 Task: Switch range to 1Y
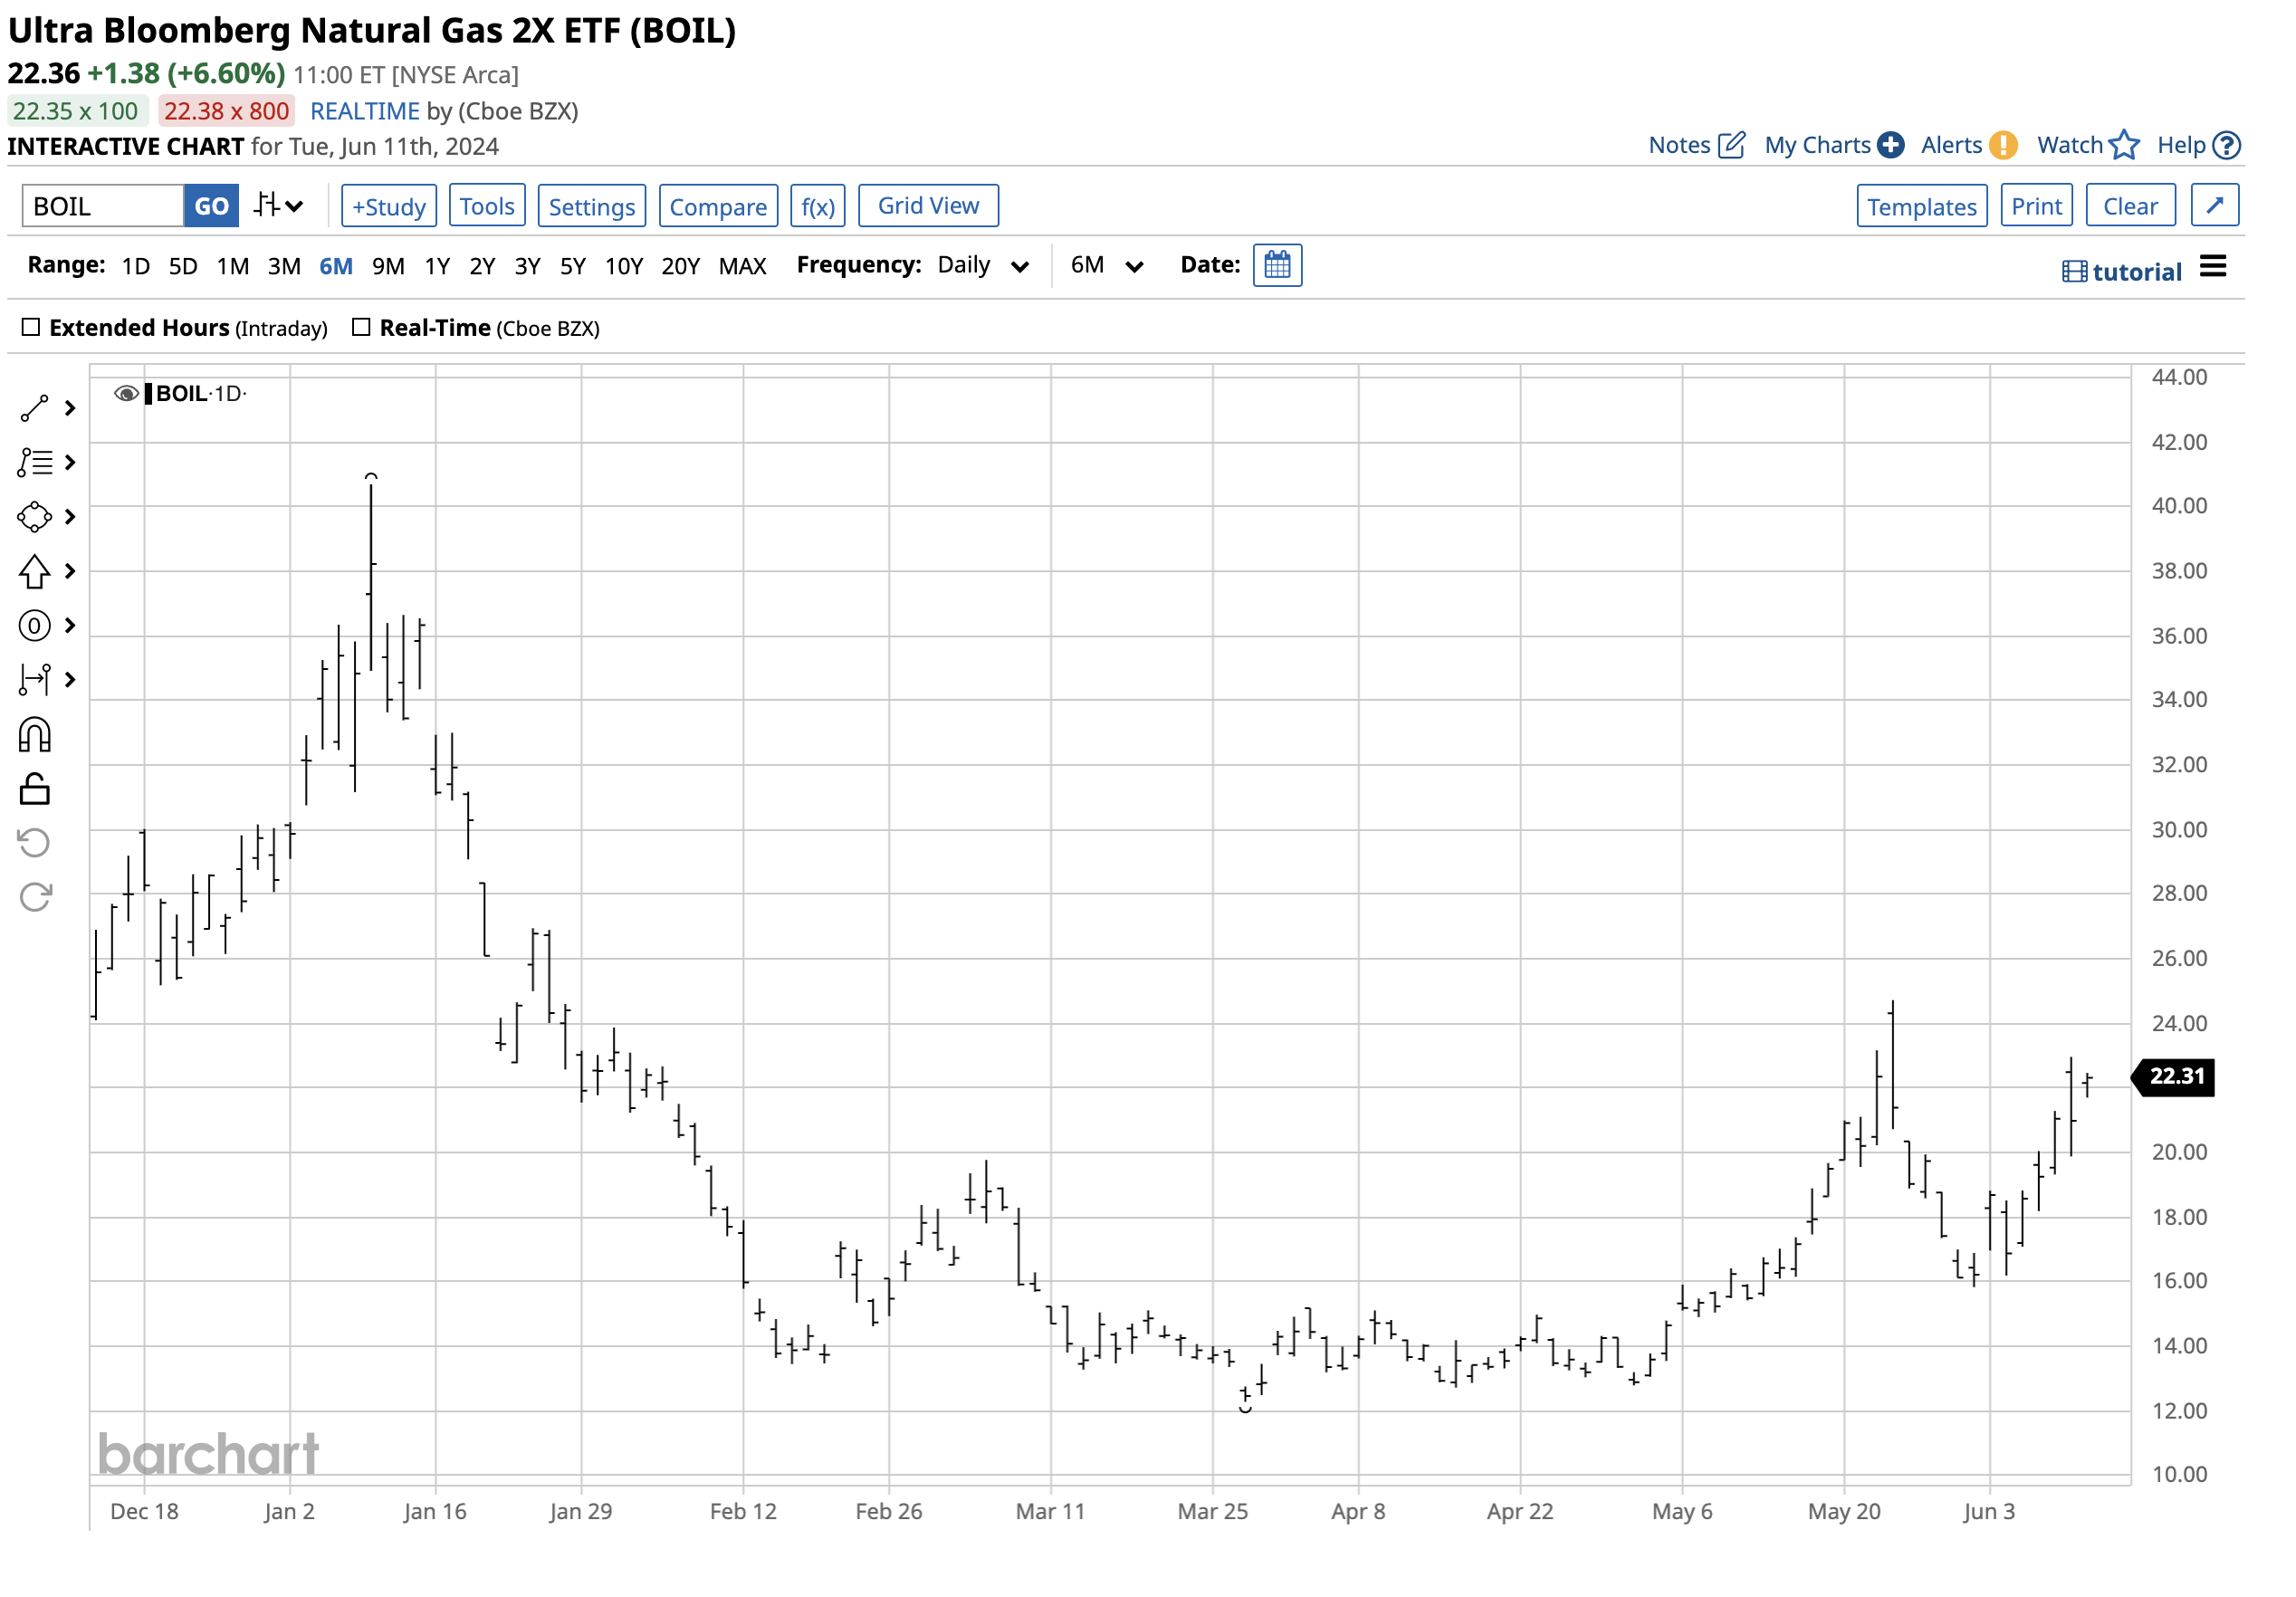coord(437,265)
